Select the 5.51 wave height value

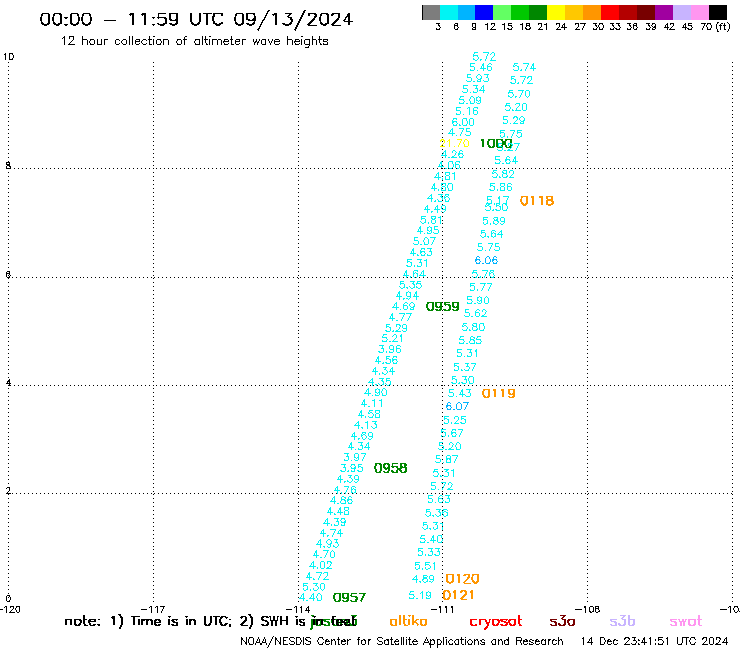point(425,566)
